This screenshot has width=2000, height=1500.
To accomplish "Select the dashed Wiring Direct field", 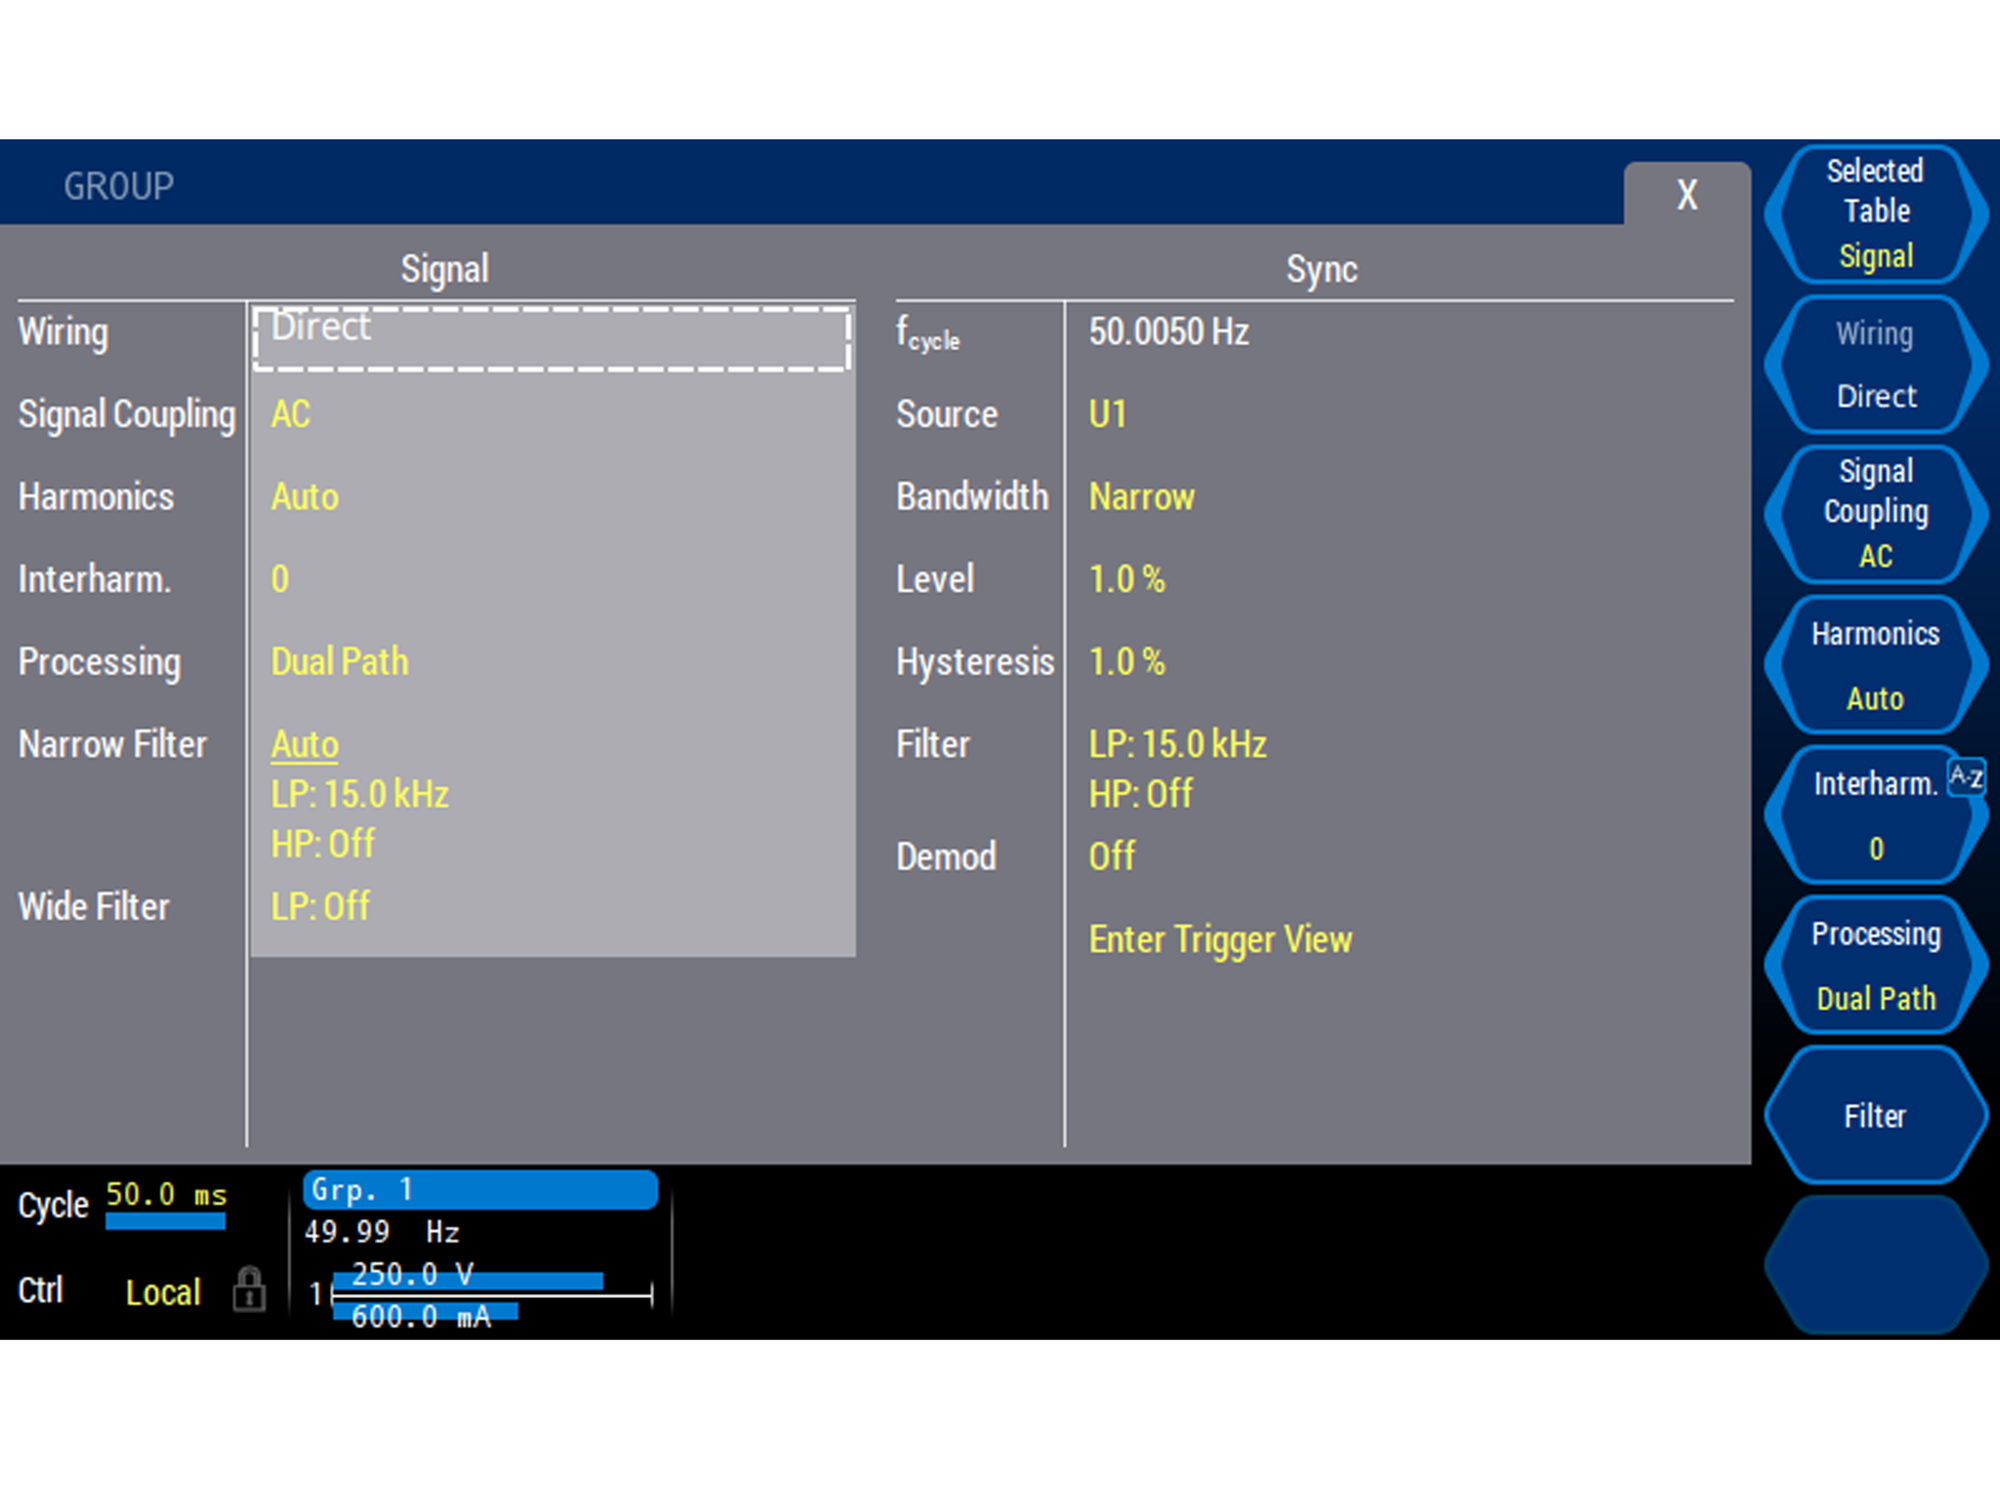I will click(x=551, y=338).
